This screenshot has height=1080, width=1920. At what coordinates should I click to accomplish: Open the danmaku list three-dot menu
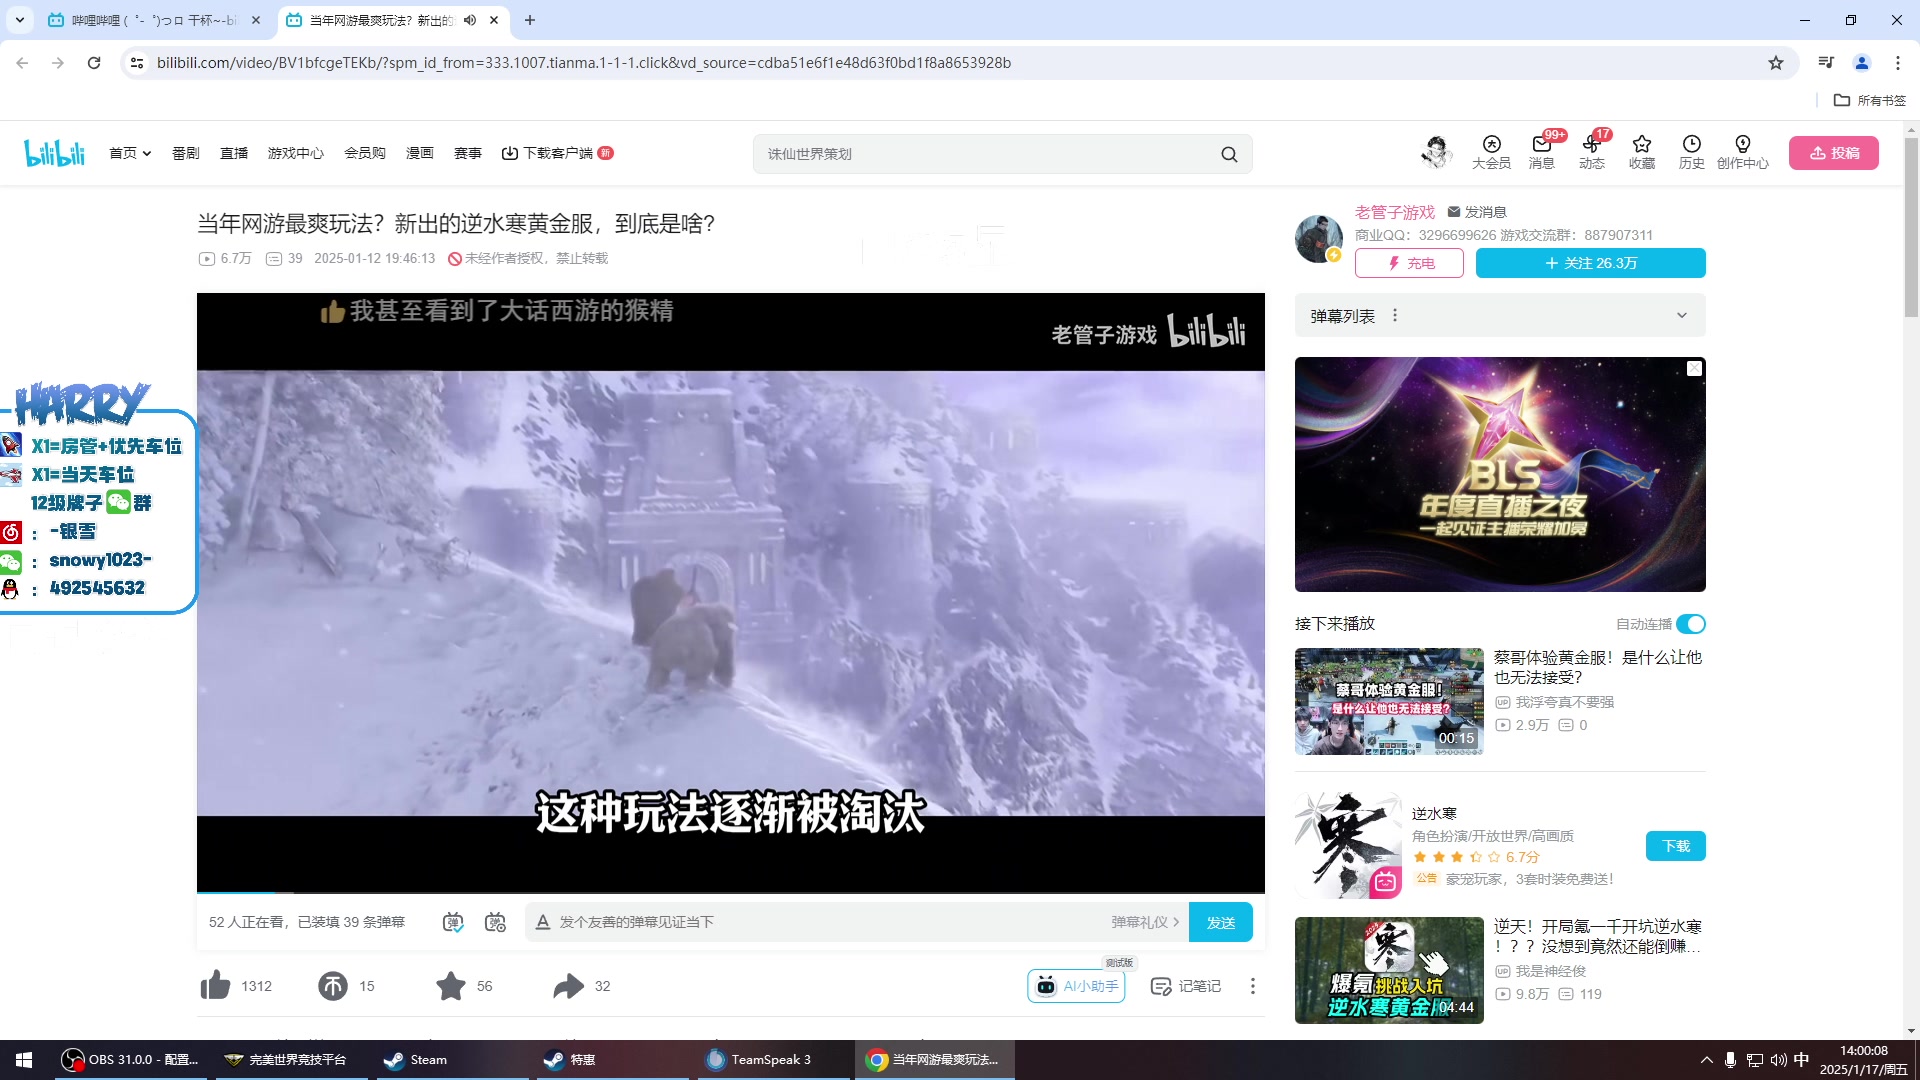(1395, 316)
